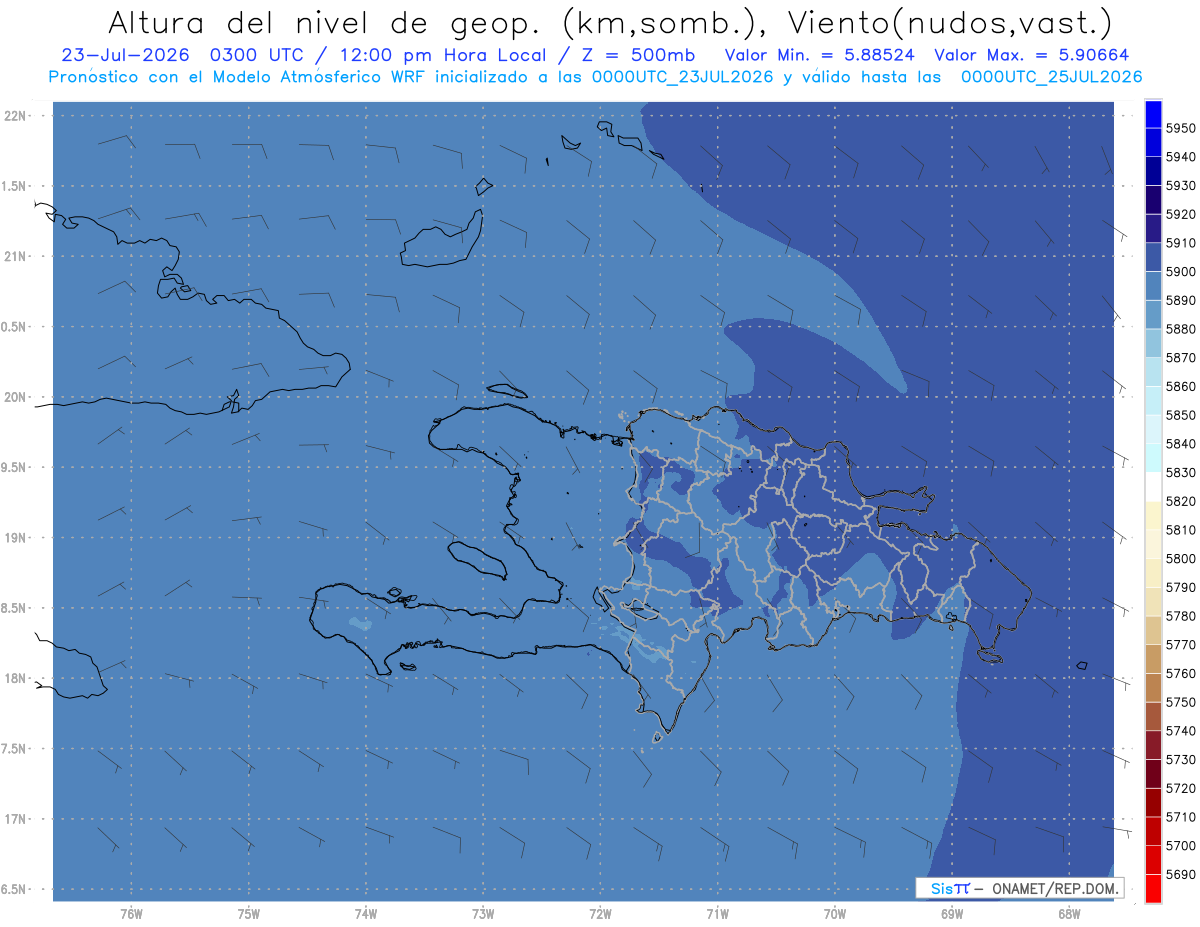
Task: Click the 5750 colorbar label
Action: coord(1180,702)
